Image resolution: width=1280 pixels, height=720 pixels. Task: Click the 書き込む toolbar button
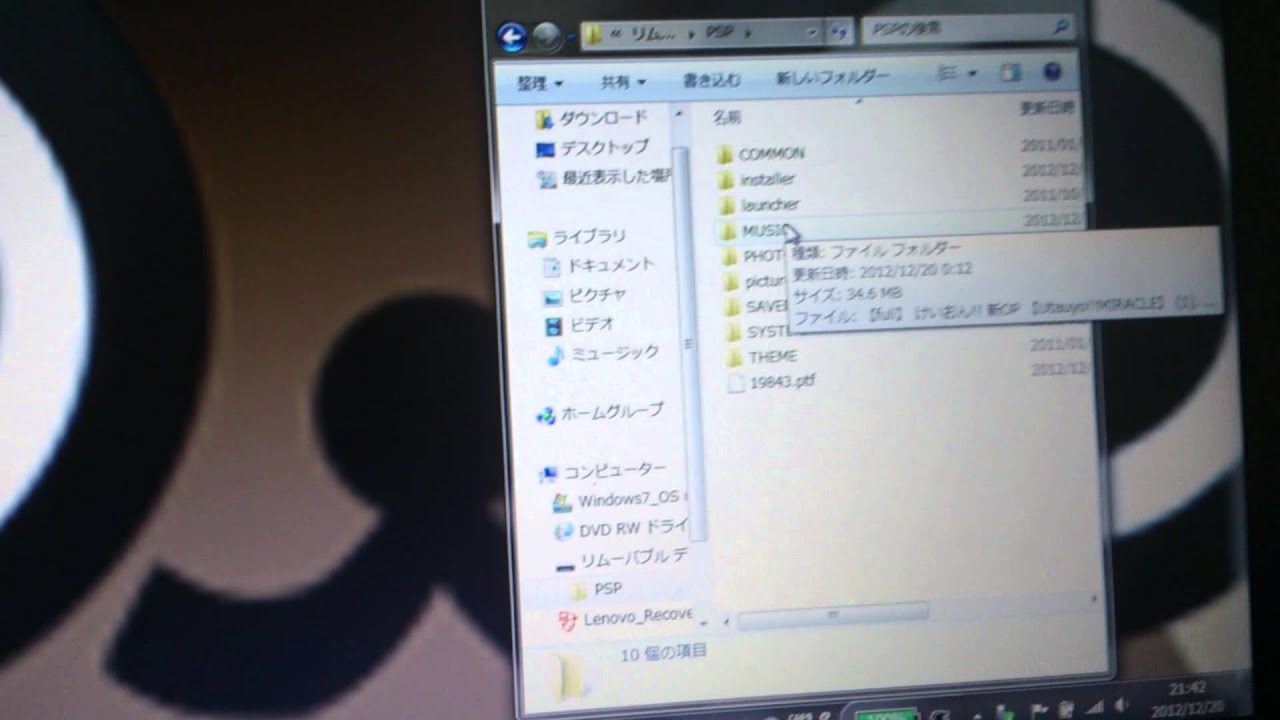pyautogui.click(x=711, y=79)
